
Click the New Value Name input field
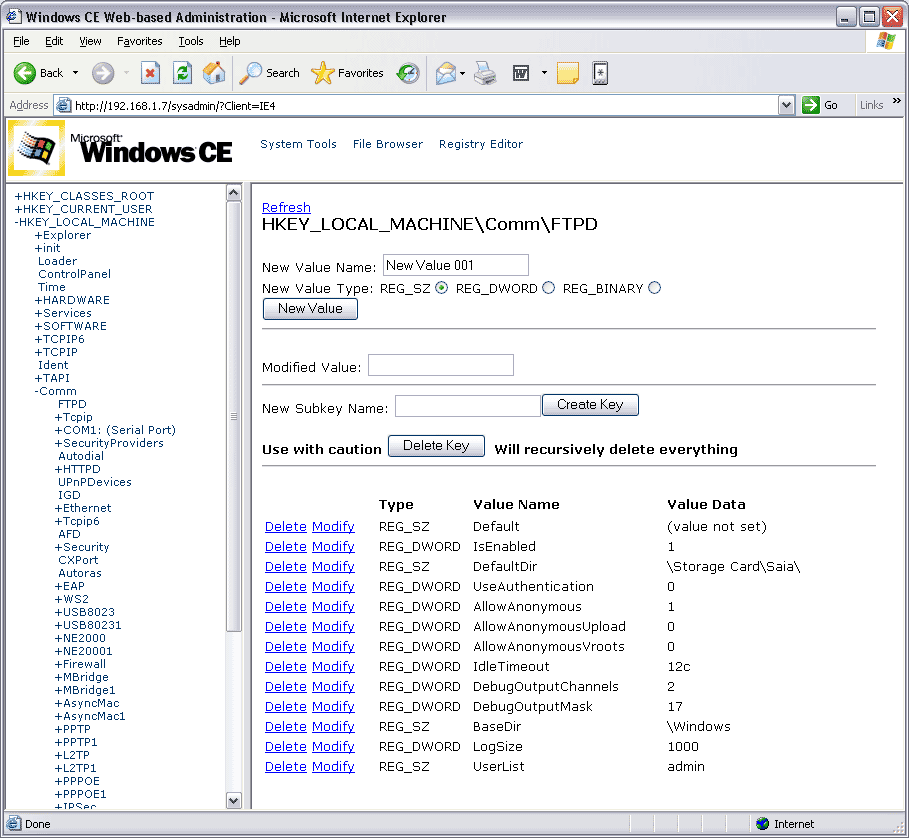(456, 265)
